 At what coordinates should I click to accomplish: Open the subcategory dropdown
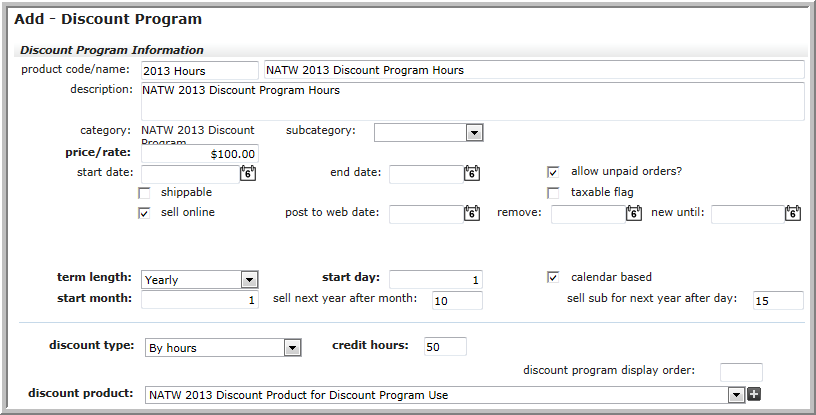(x=428, y=132)
